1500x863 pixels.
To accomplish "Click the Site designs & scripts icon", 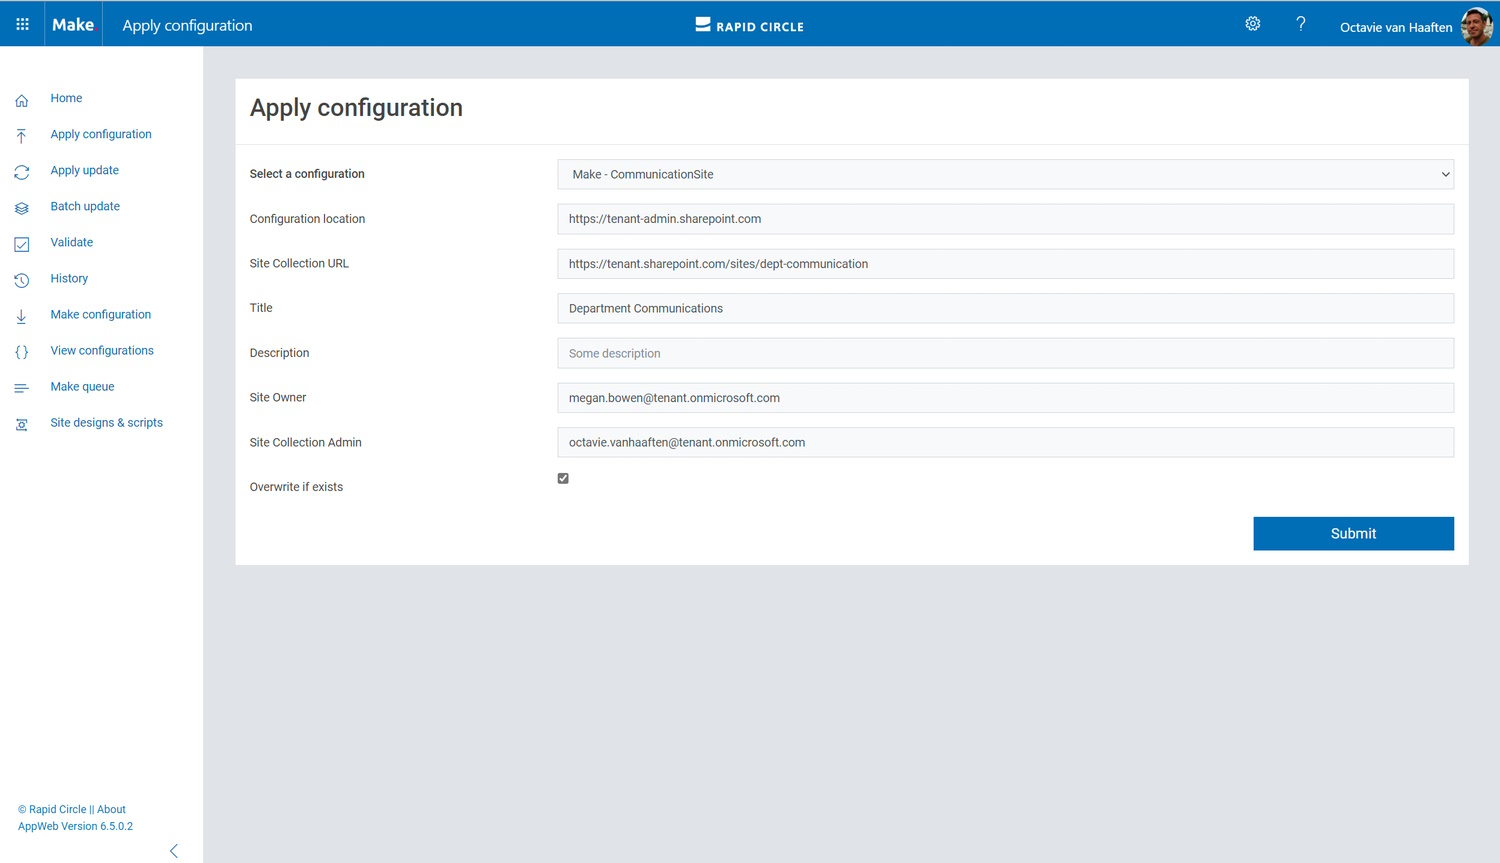I will (22, 424).
